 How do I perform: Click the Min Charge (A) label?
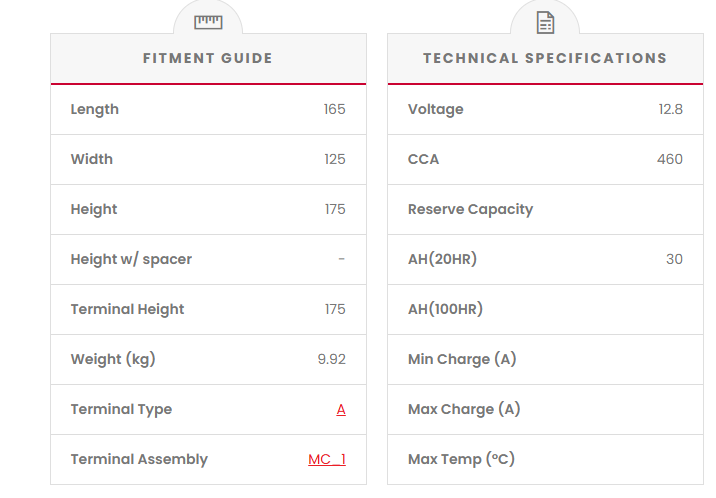point(462,359)
